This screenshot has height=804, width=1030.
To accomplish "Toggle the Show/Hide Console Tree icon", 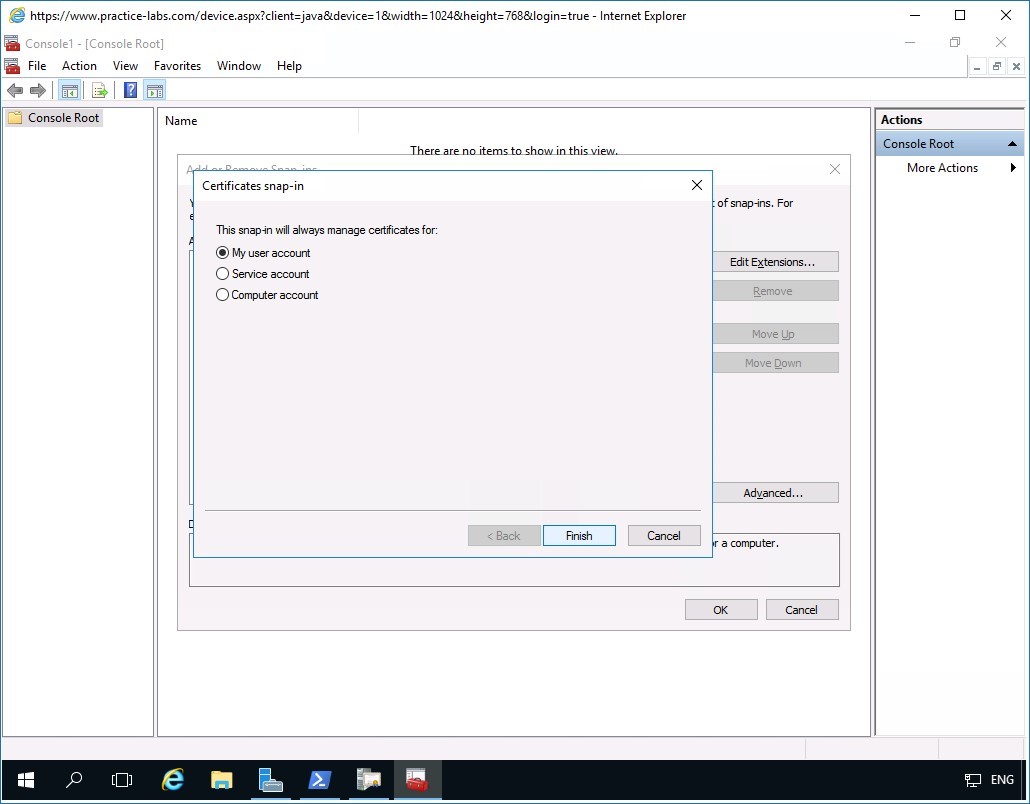I will tap(69, 89).
